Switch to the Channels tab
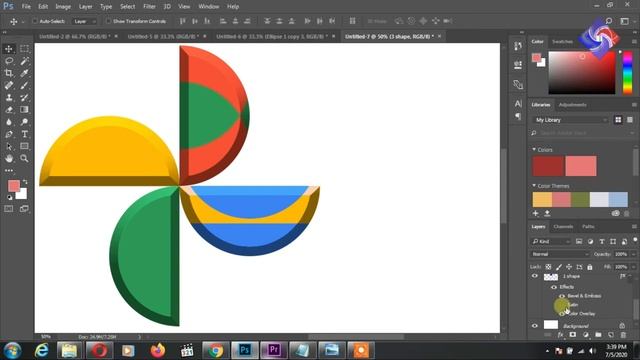Image resolution: width=640 pixels, height=360 pixels. [x=563, y=227]
